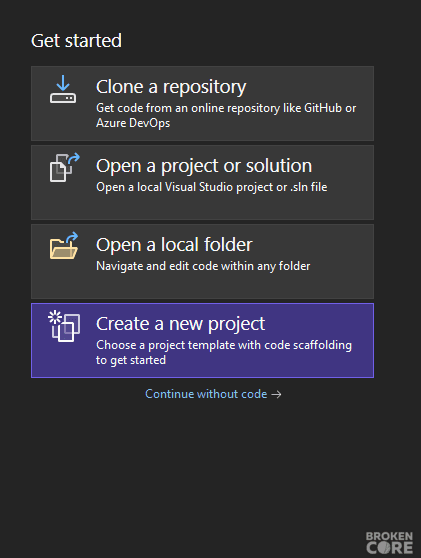Screen dimensions: 421x558
Task: Click the Open a project or solution icon
Action: click(65, 167)
